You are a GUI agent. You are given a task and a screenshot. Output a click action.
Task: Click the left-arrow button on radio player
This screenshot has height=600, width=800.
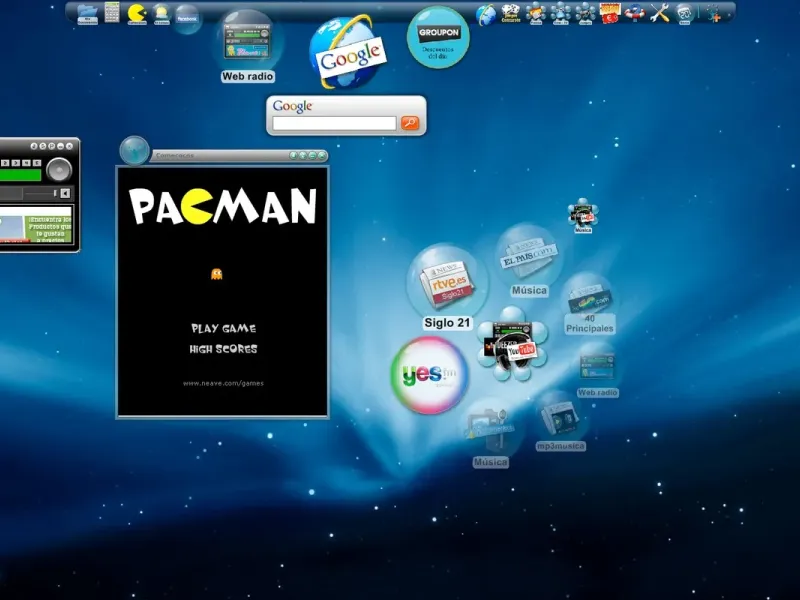coord(65,193)
